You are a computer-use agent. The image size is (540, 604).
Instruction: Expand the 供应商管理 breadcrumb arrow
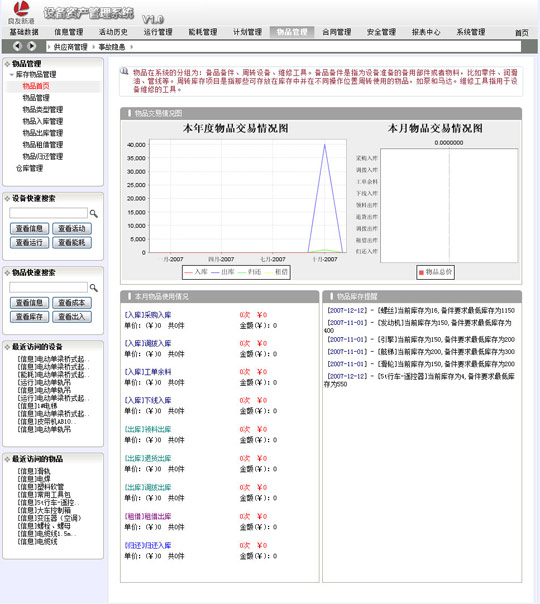point(94,47)
